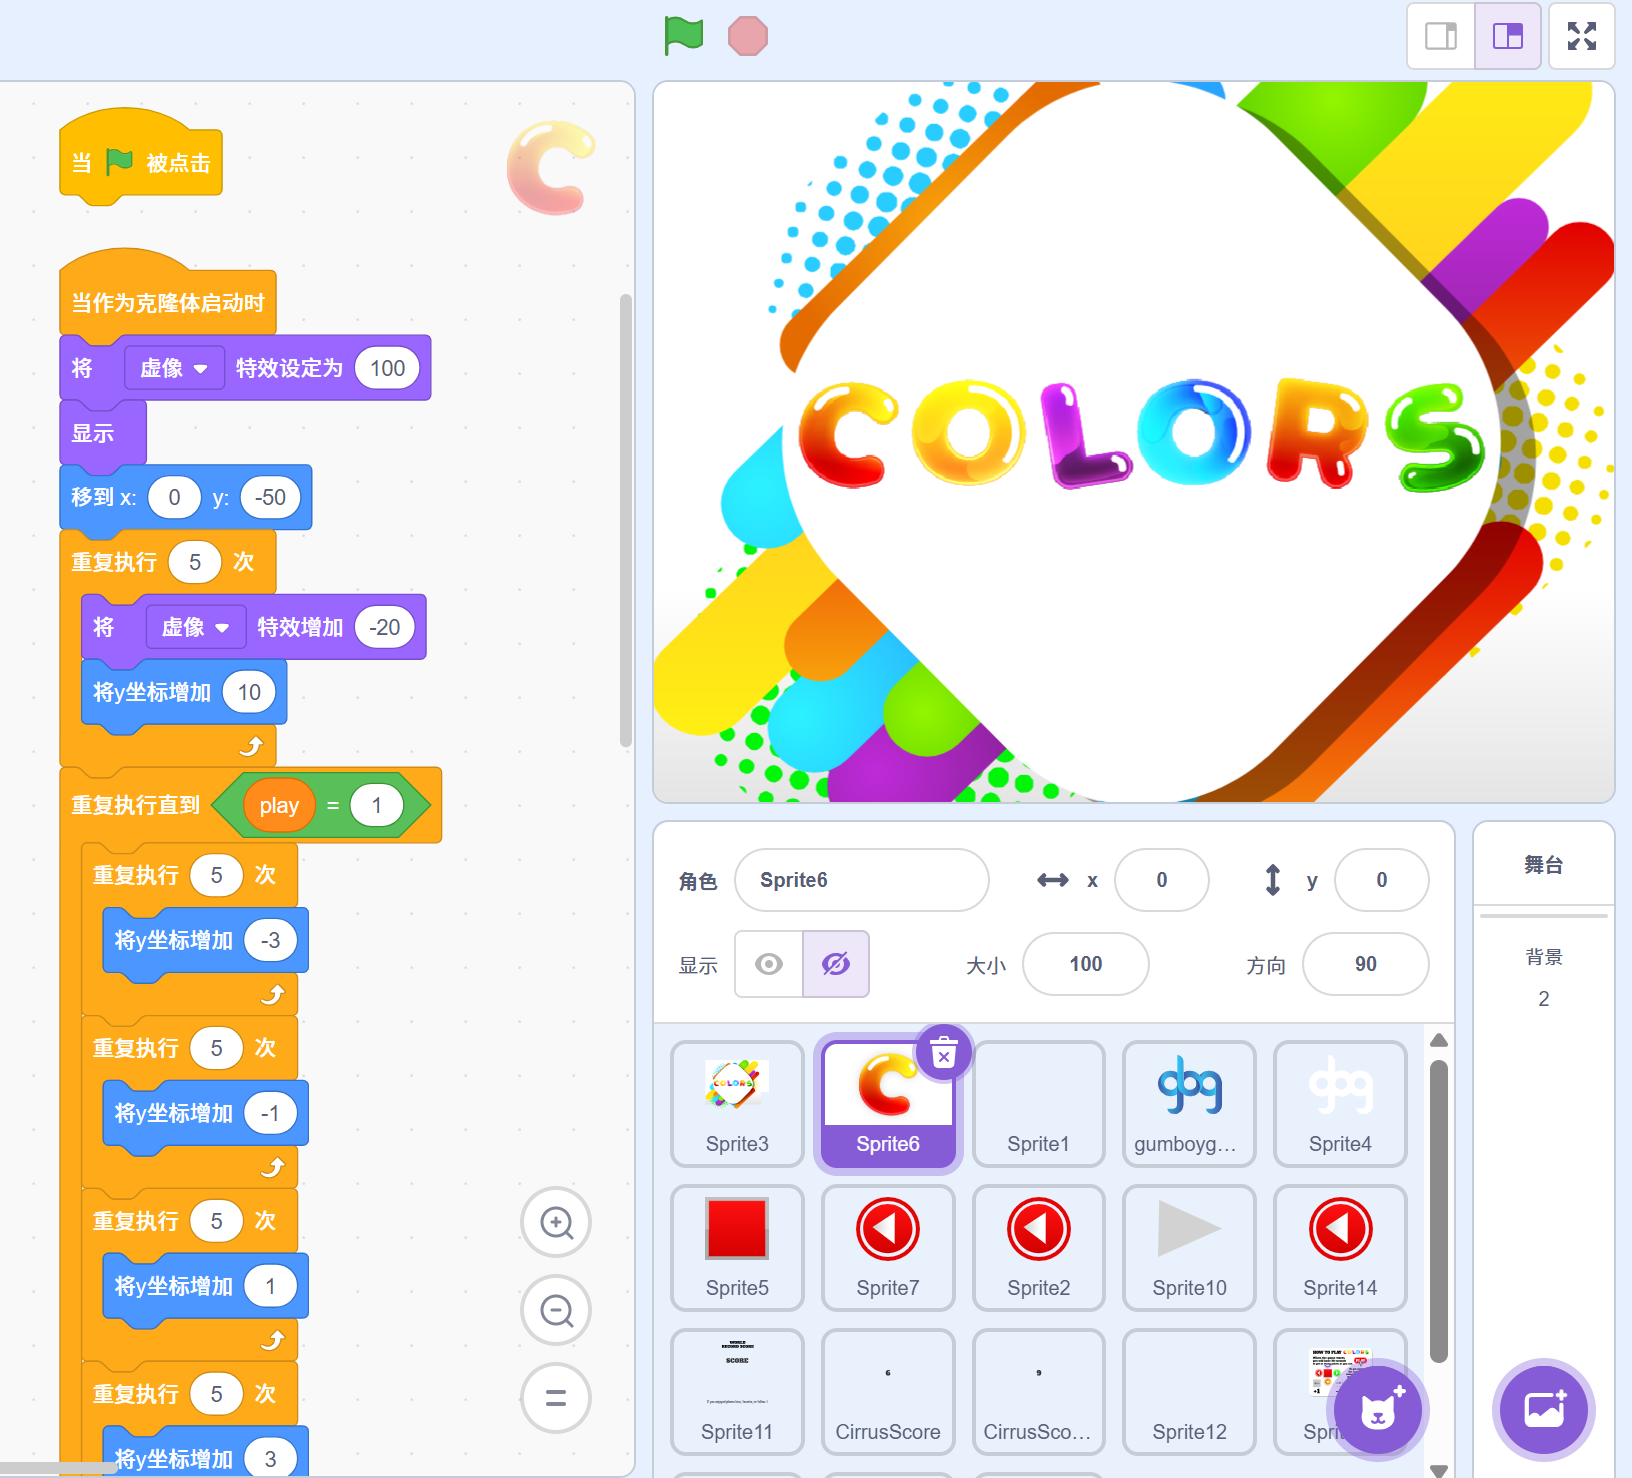Open ghost effect dropdown in change-effect block

196,628
